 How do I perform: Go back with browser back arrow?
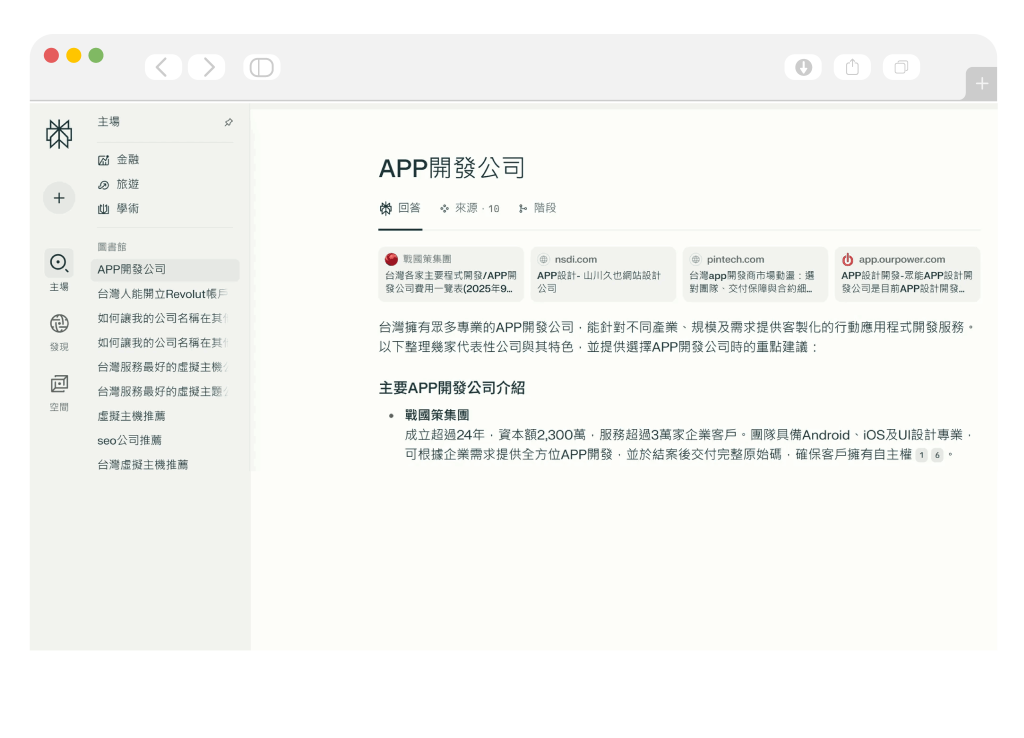(163, 67)
